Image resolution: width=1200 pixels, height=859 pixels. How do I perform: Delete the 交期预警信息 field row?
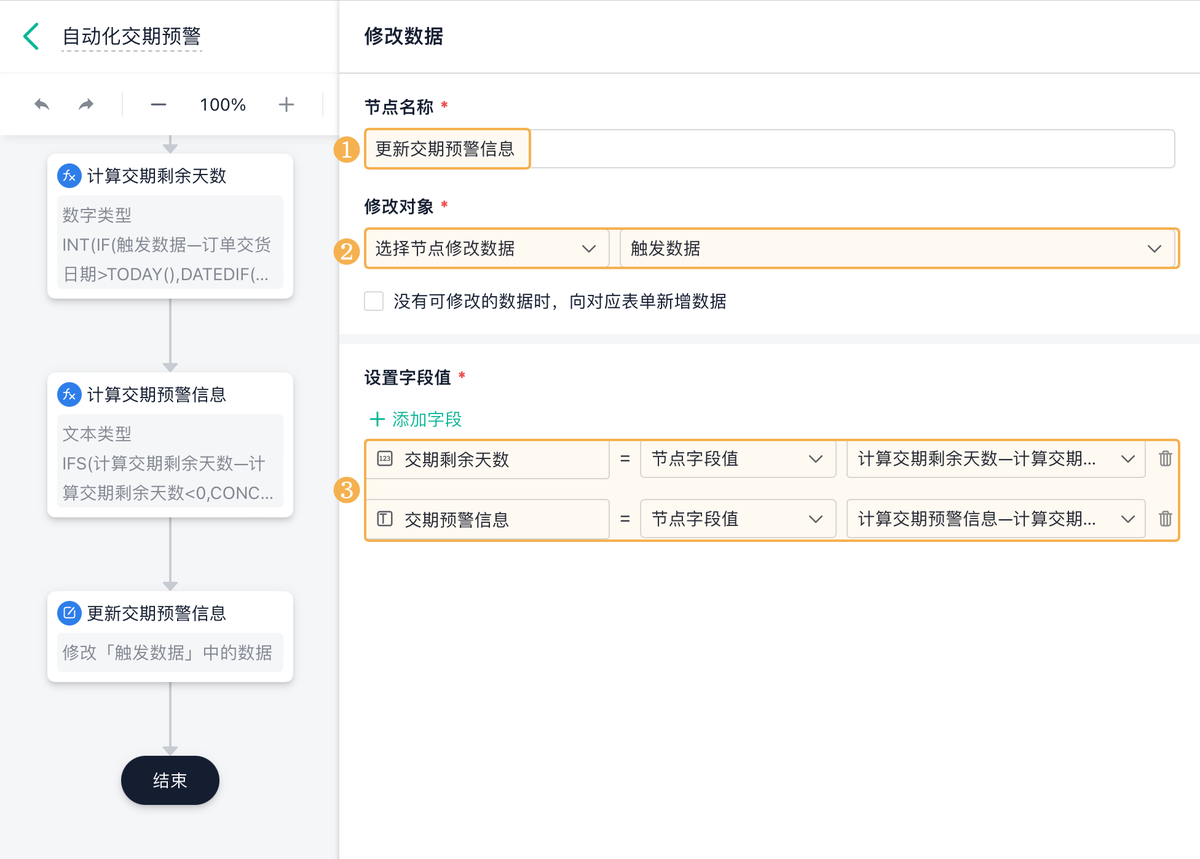point(1165,519)
